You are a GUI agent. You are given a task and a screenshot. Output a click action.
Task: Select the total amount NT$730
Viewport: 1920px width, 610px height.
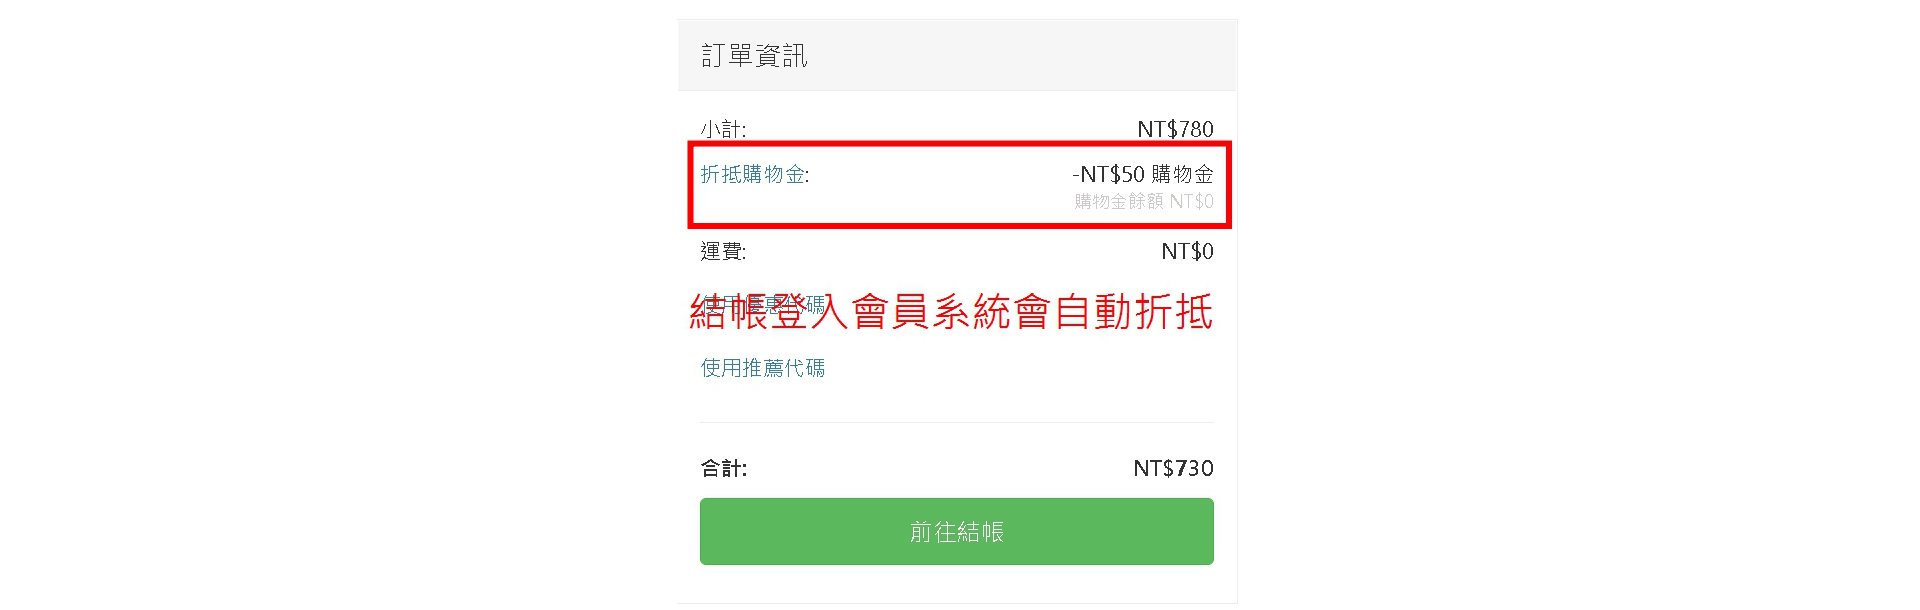point(1173,468)
